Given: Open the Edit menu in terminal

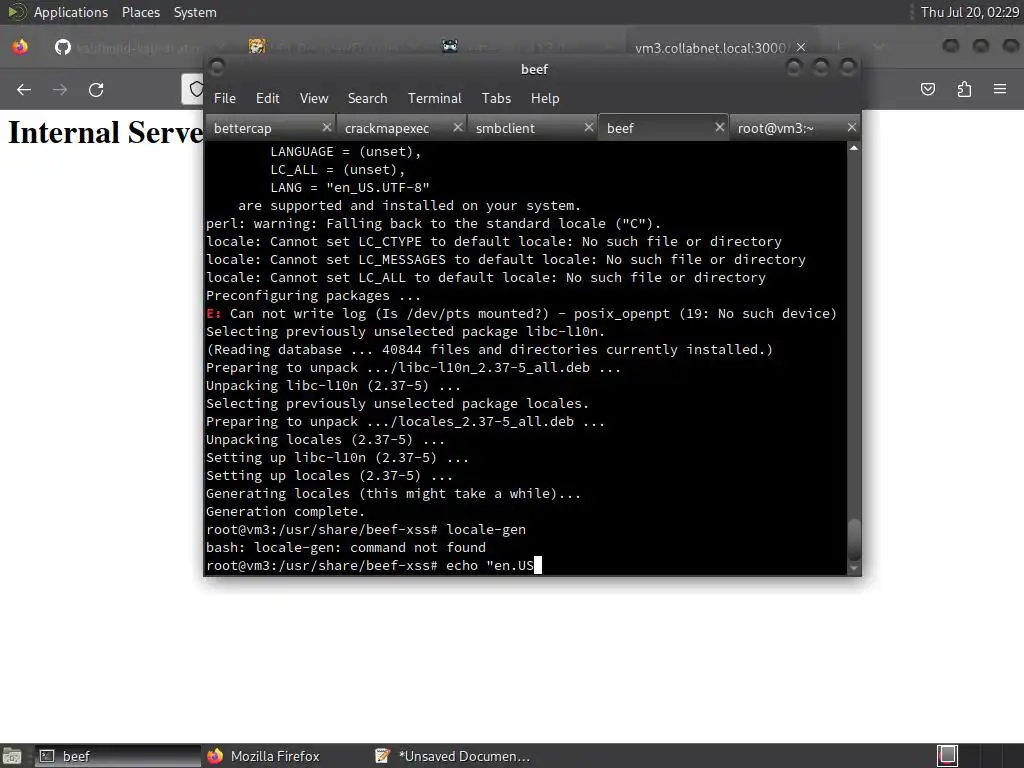Looking at the screenshot, I should [x=267, y=98].
